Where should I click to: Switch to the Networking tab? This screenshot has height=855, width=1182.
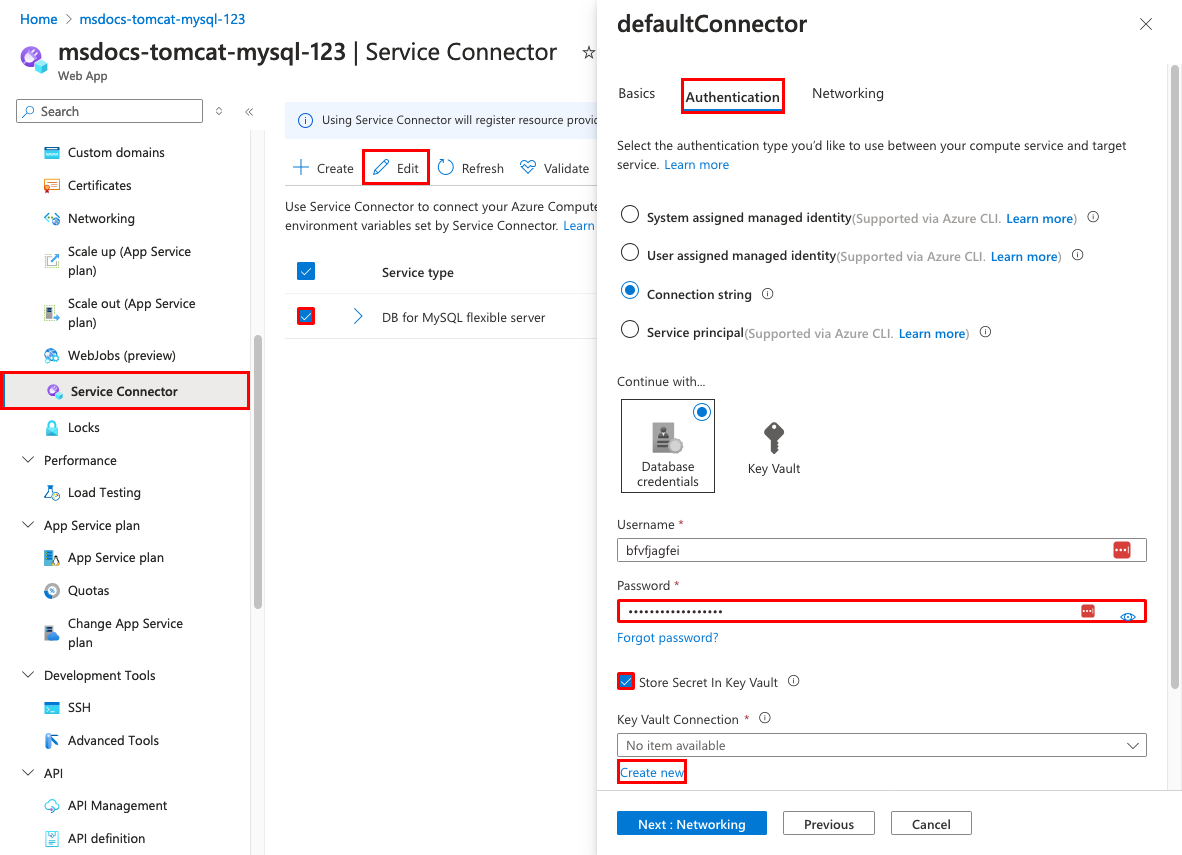coord(847,93)
